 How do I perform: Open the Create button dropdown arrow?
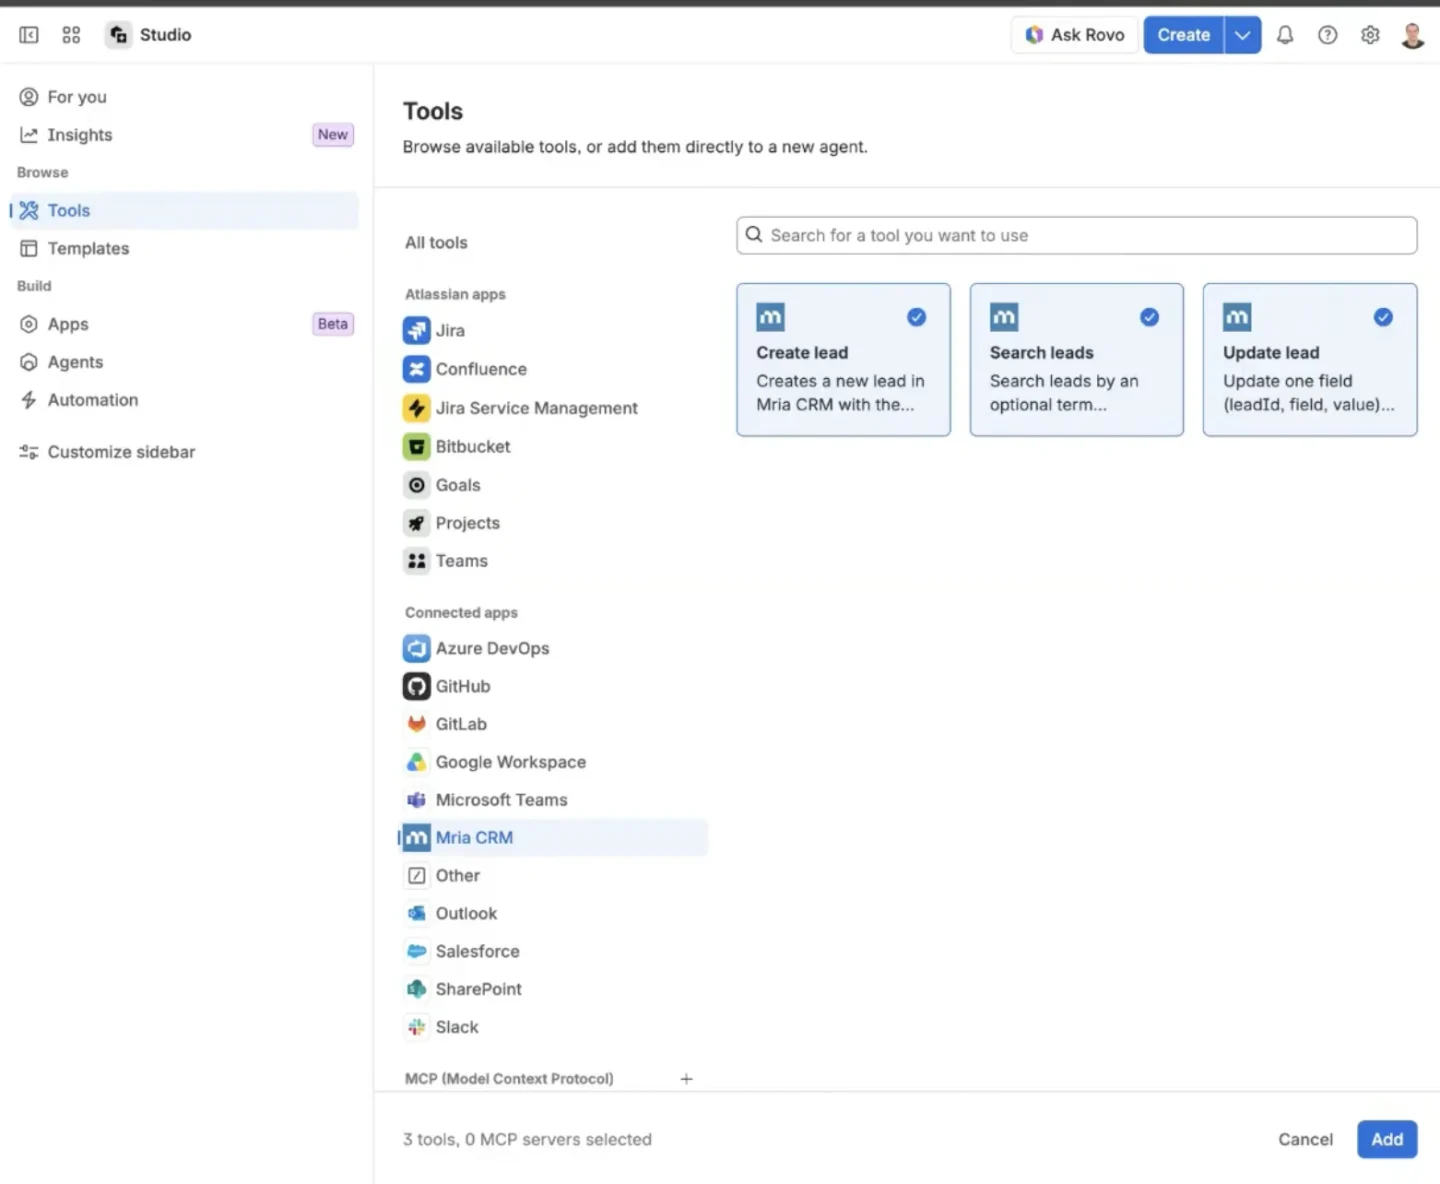pyautogui.click(x=1243, y=35)
